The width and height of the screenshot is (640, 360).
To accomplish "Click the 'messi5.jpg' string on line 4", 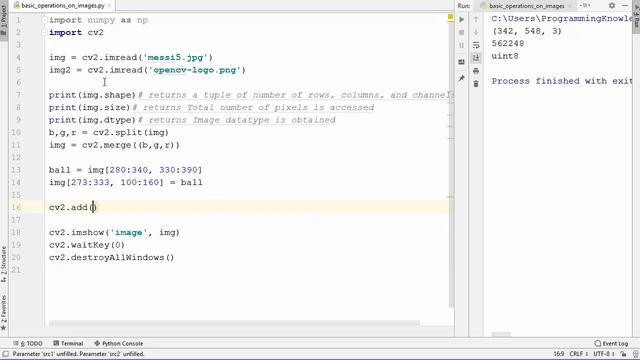I will (178, 58).
